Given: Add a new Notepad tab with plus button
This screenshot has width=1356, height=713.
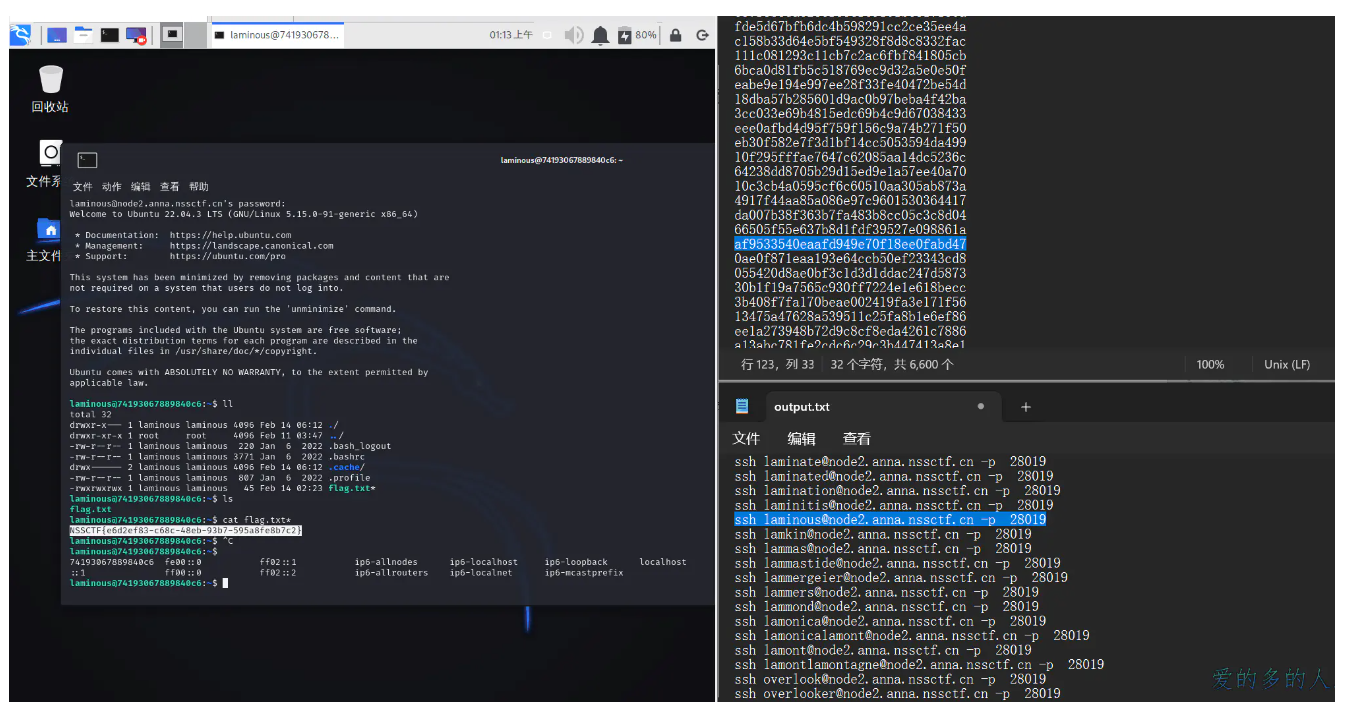Looking at the screenshot, I should [x=1025, y=407].
